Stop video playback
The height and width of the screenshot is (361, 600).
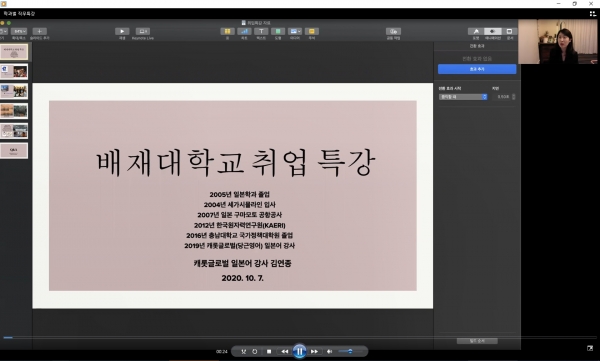(269, 351)
